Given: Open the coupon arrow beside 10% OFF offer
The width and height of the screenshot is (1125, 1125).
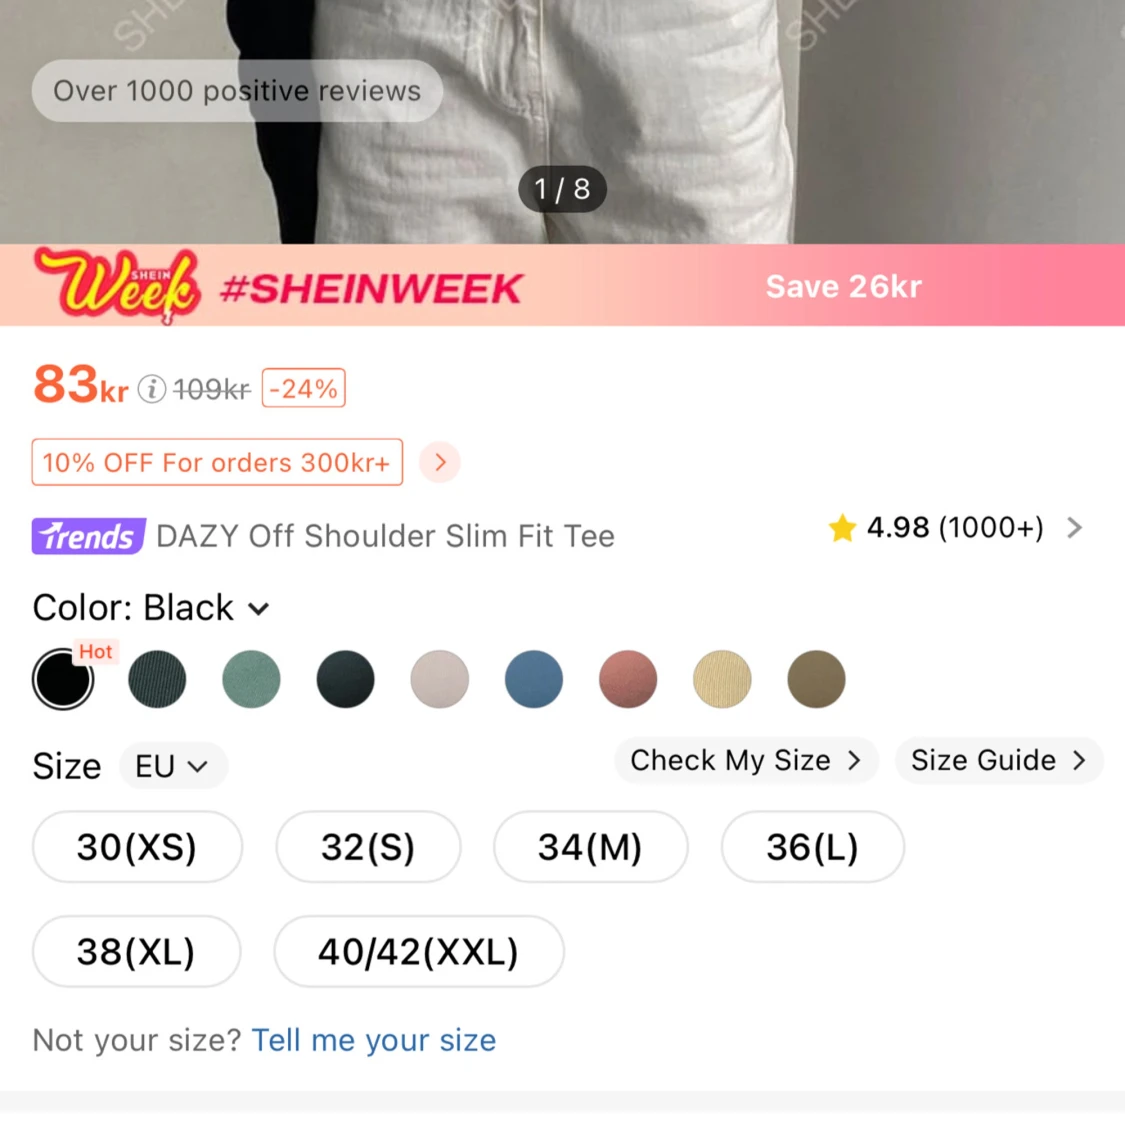Looking at the screenshot, I should (440, 462).
